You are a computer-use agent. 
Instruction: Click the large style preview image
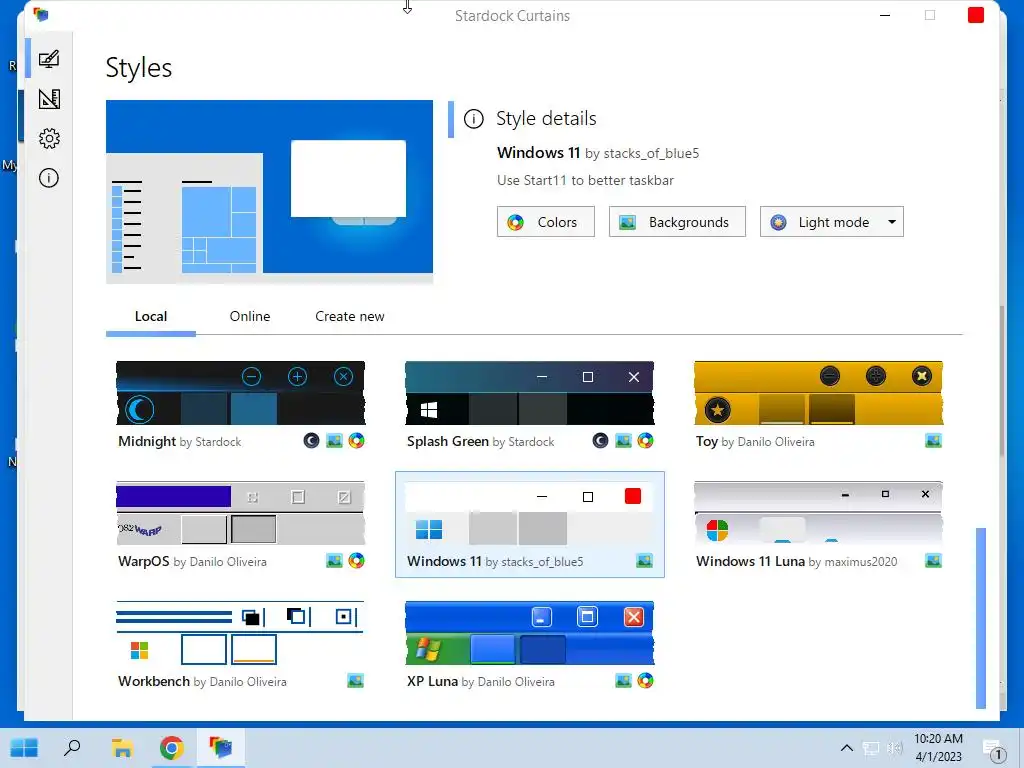point(269,192)
